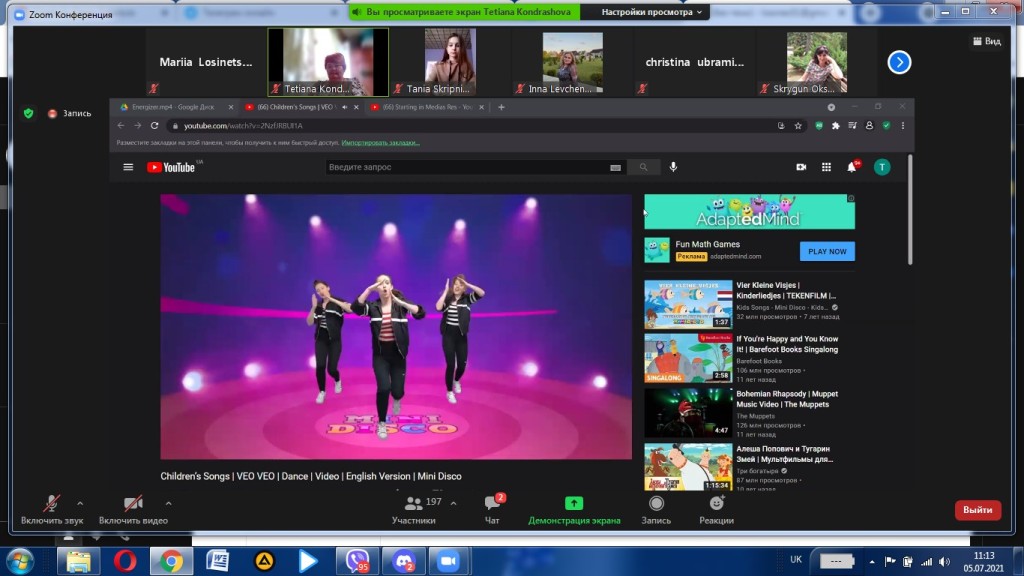Show hidden system tray icons arrow
Image resolution: width=1024 pixels, height=576 pixels.
(x=872, y=562)
